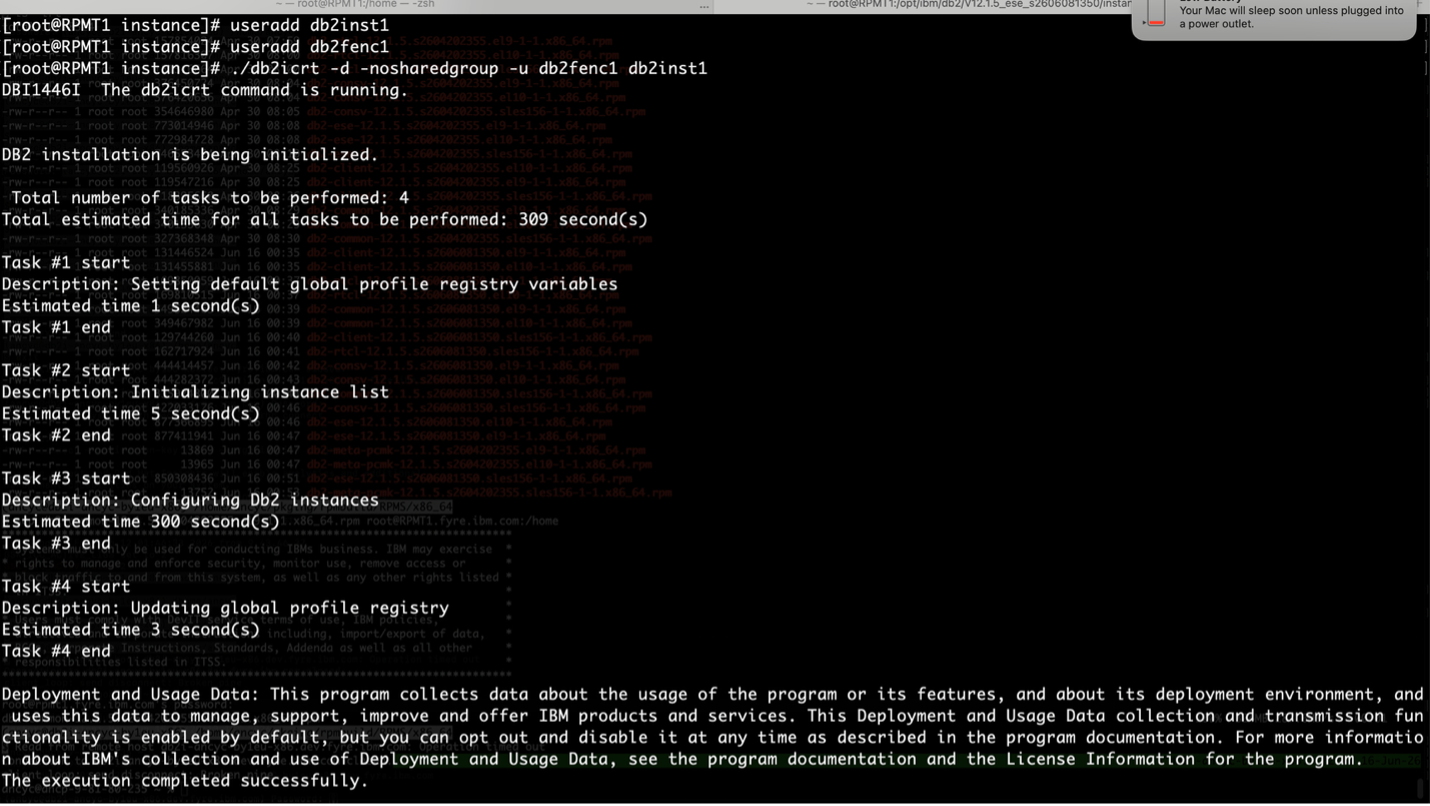
Task: Click 'Estimated time 5 second(s)' line
Action: pos(131,414)
